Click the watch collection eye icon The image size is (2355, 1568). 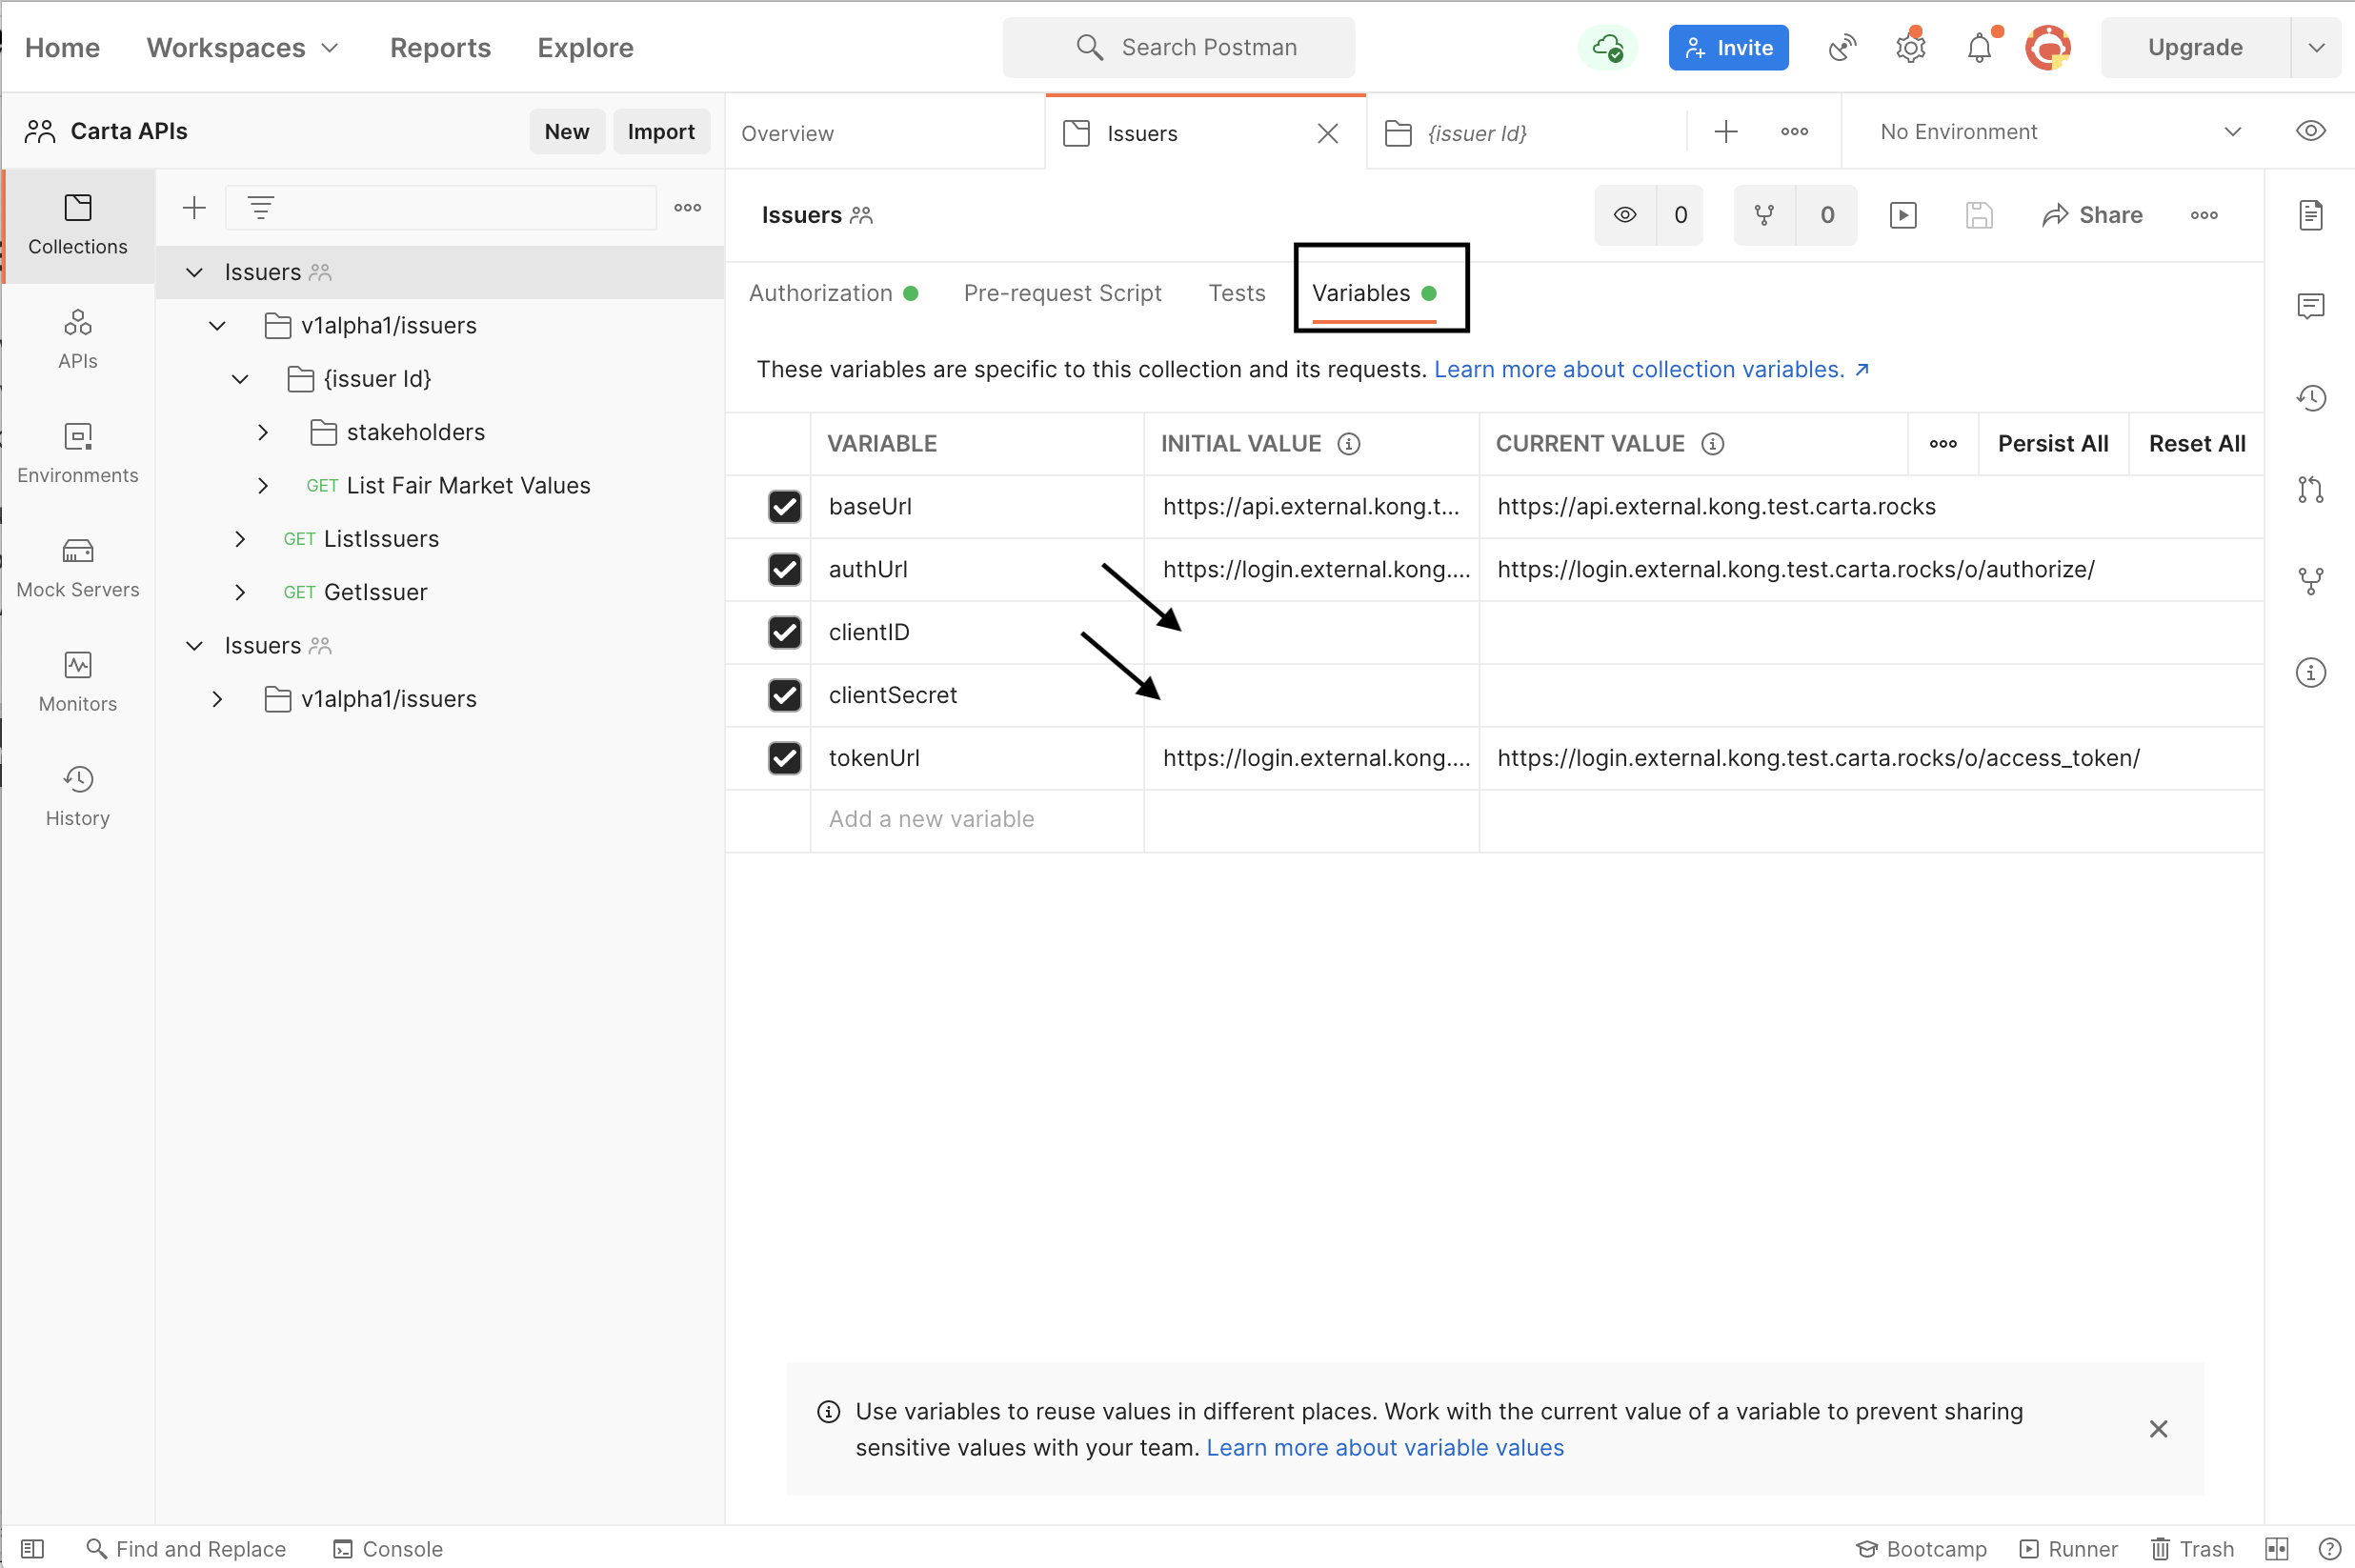pyautogui.click(x=1626, y=215)
